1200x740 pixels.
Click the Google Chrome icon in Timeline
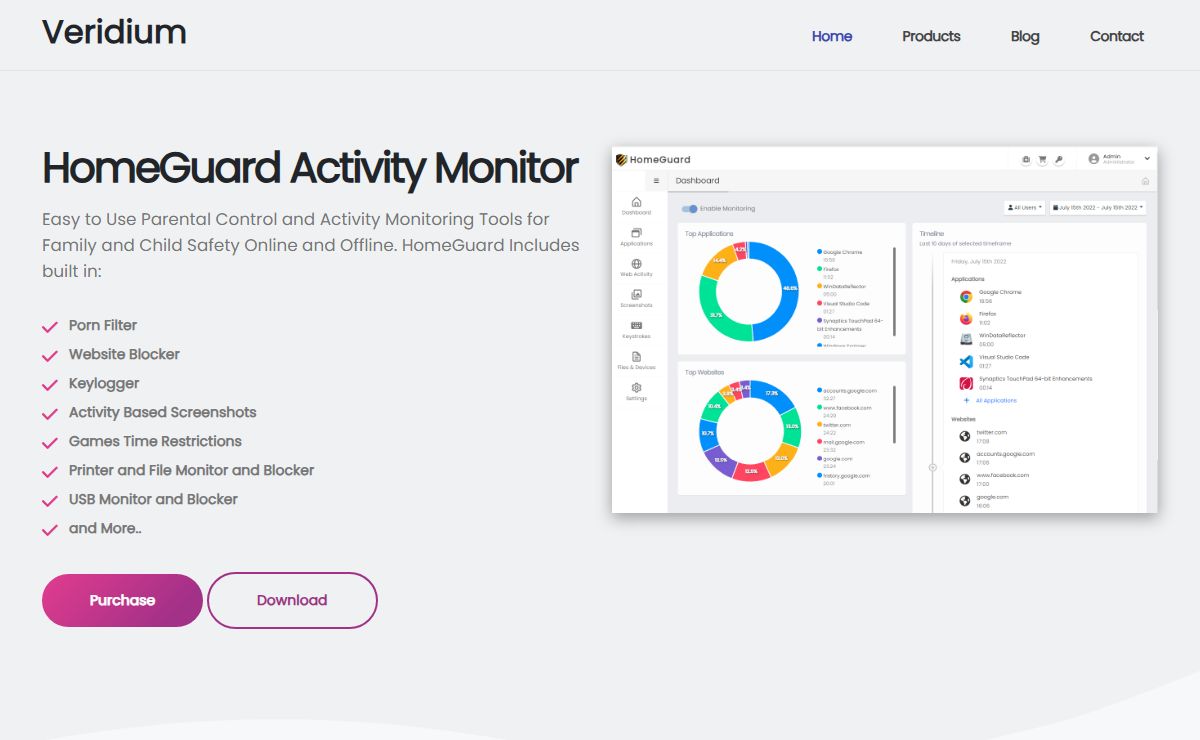tap(966, 296)
